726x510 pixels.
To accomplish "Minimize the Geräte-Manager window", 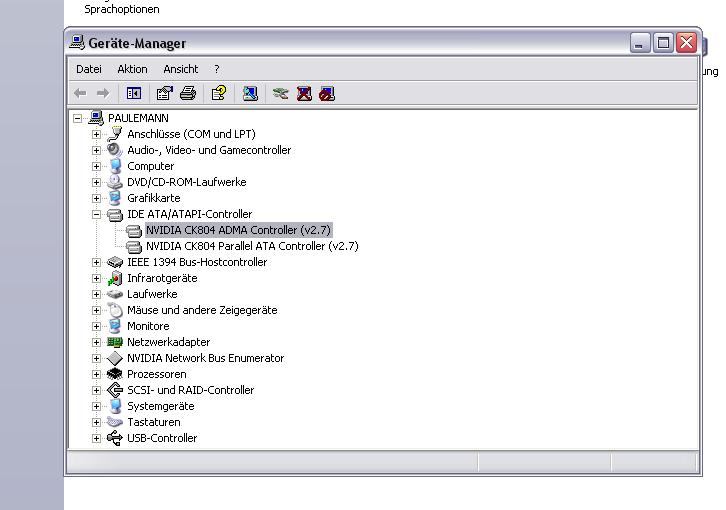I will click(x=640, y=43).
